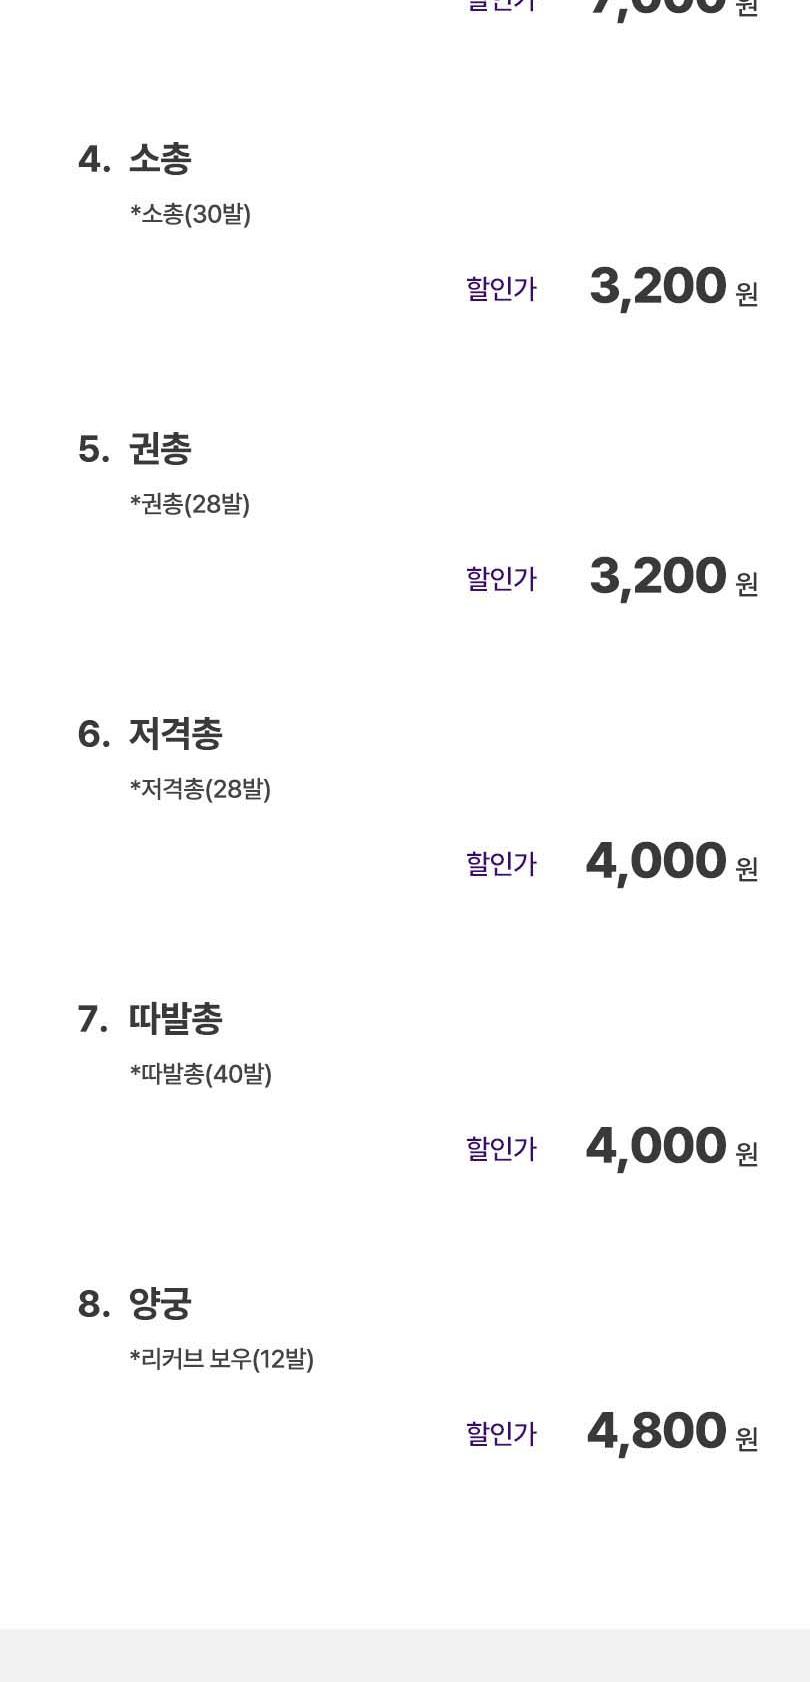Click the *저격총(28발) description text
Viewport: 810px width, 1682px height.
coord(200,789)
